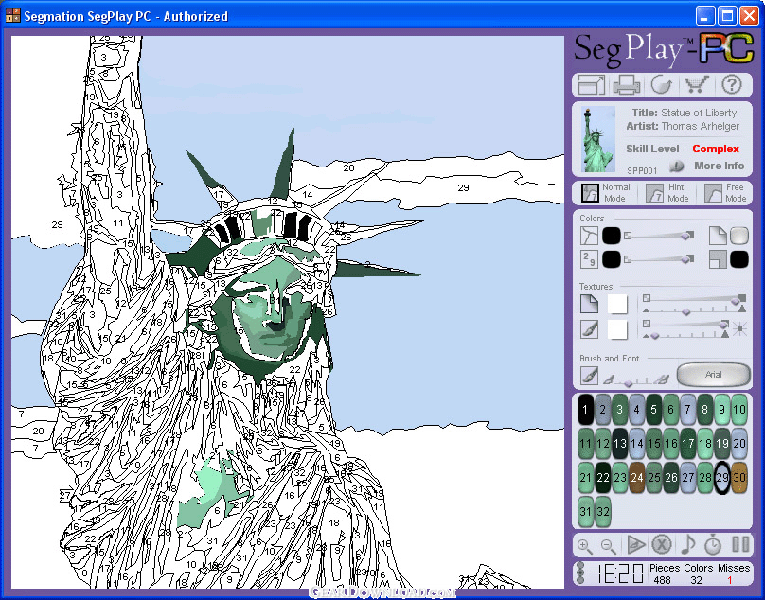Click the black outline color swatch
The image size is (765, 600).
coord(611,236)
